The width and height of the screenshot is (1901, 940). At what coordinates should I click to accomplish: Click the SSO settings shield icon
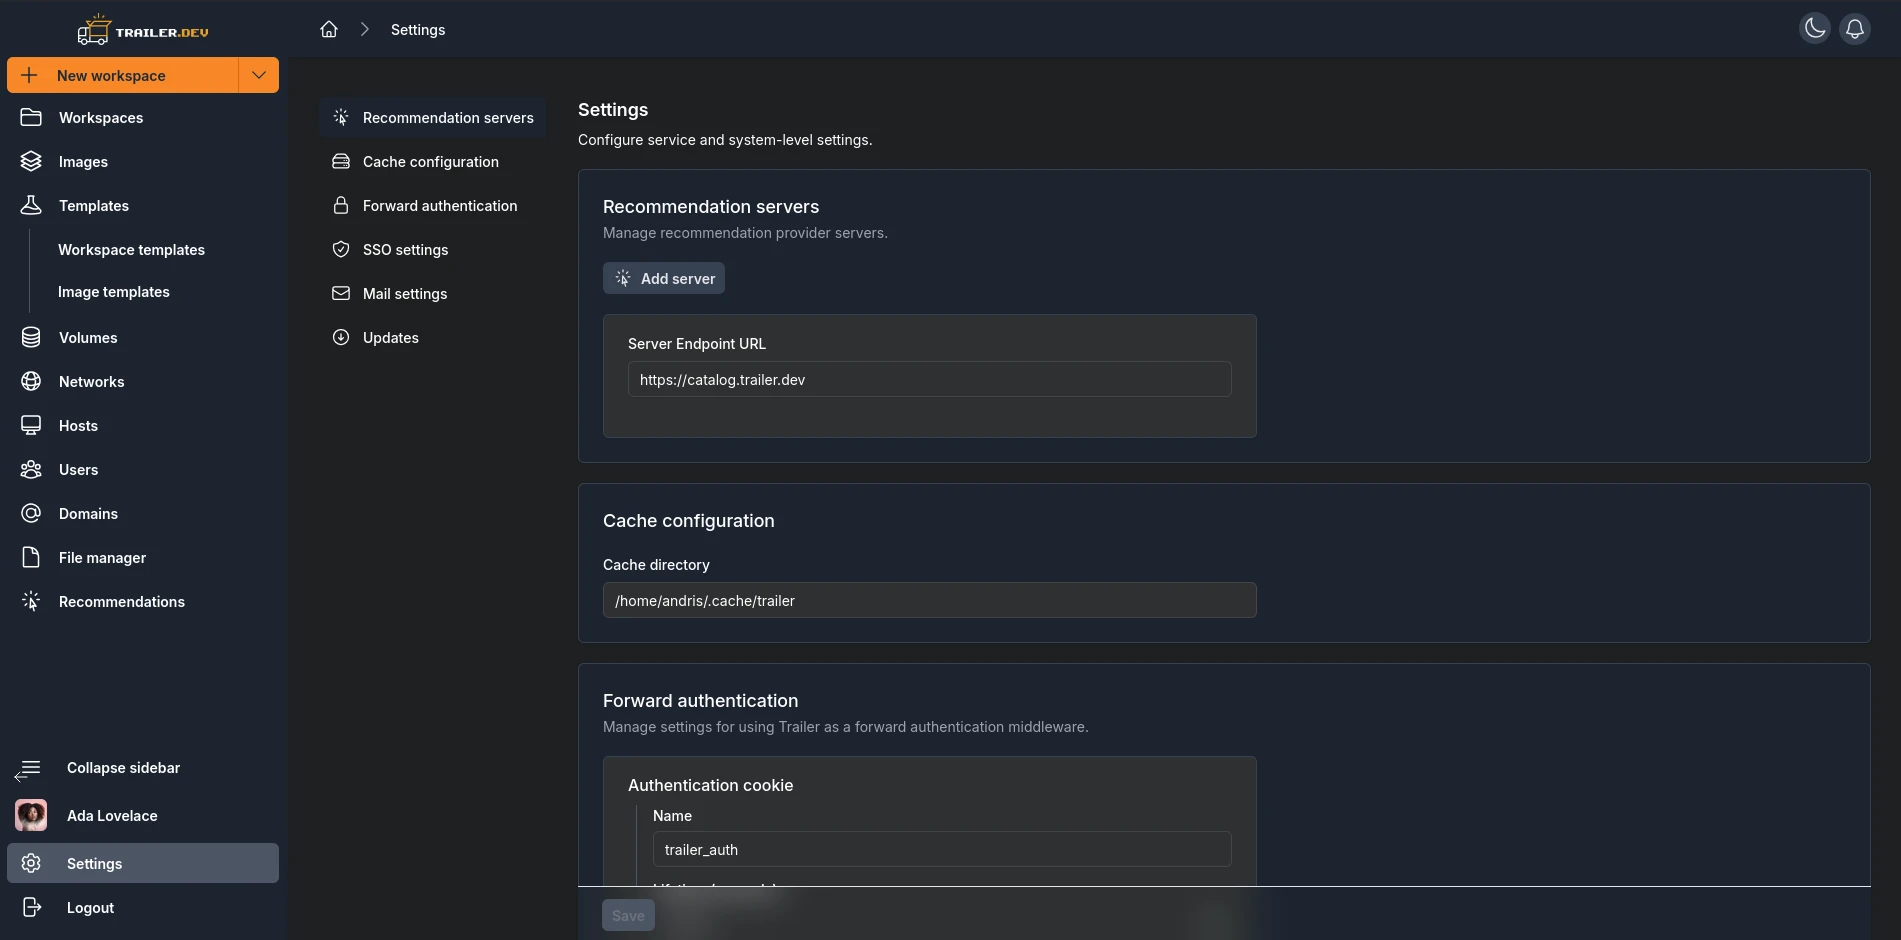pyautogui.click(x=341, y=249)
